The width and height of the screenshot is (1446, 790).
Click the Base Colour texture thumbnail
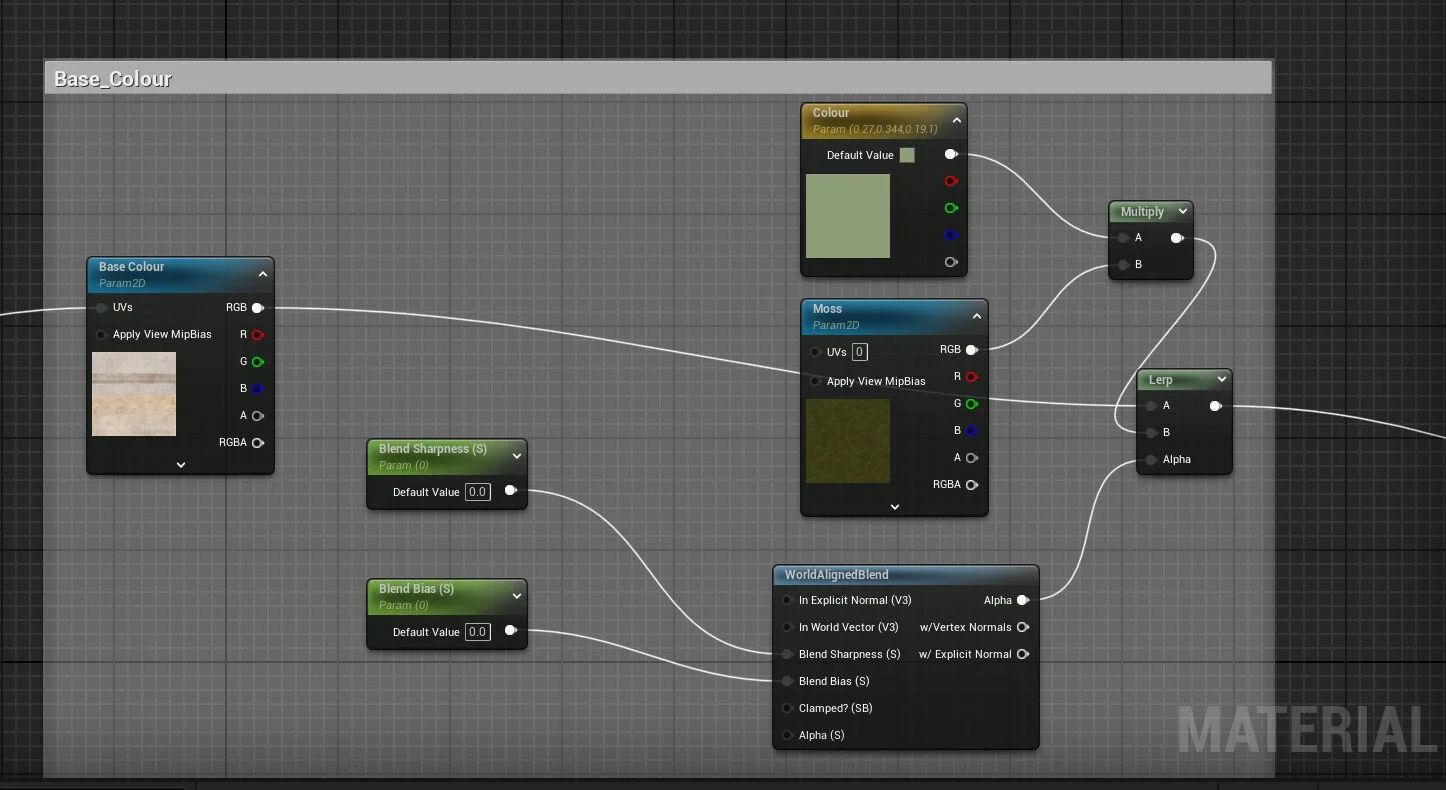[134, 394]
